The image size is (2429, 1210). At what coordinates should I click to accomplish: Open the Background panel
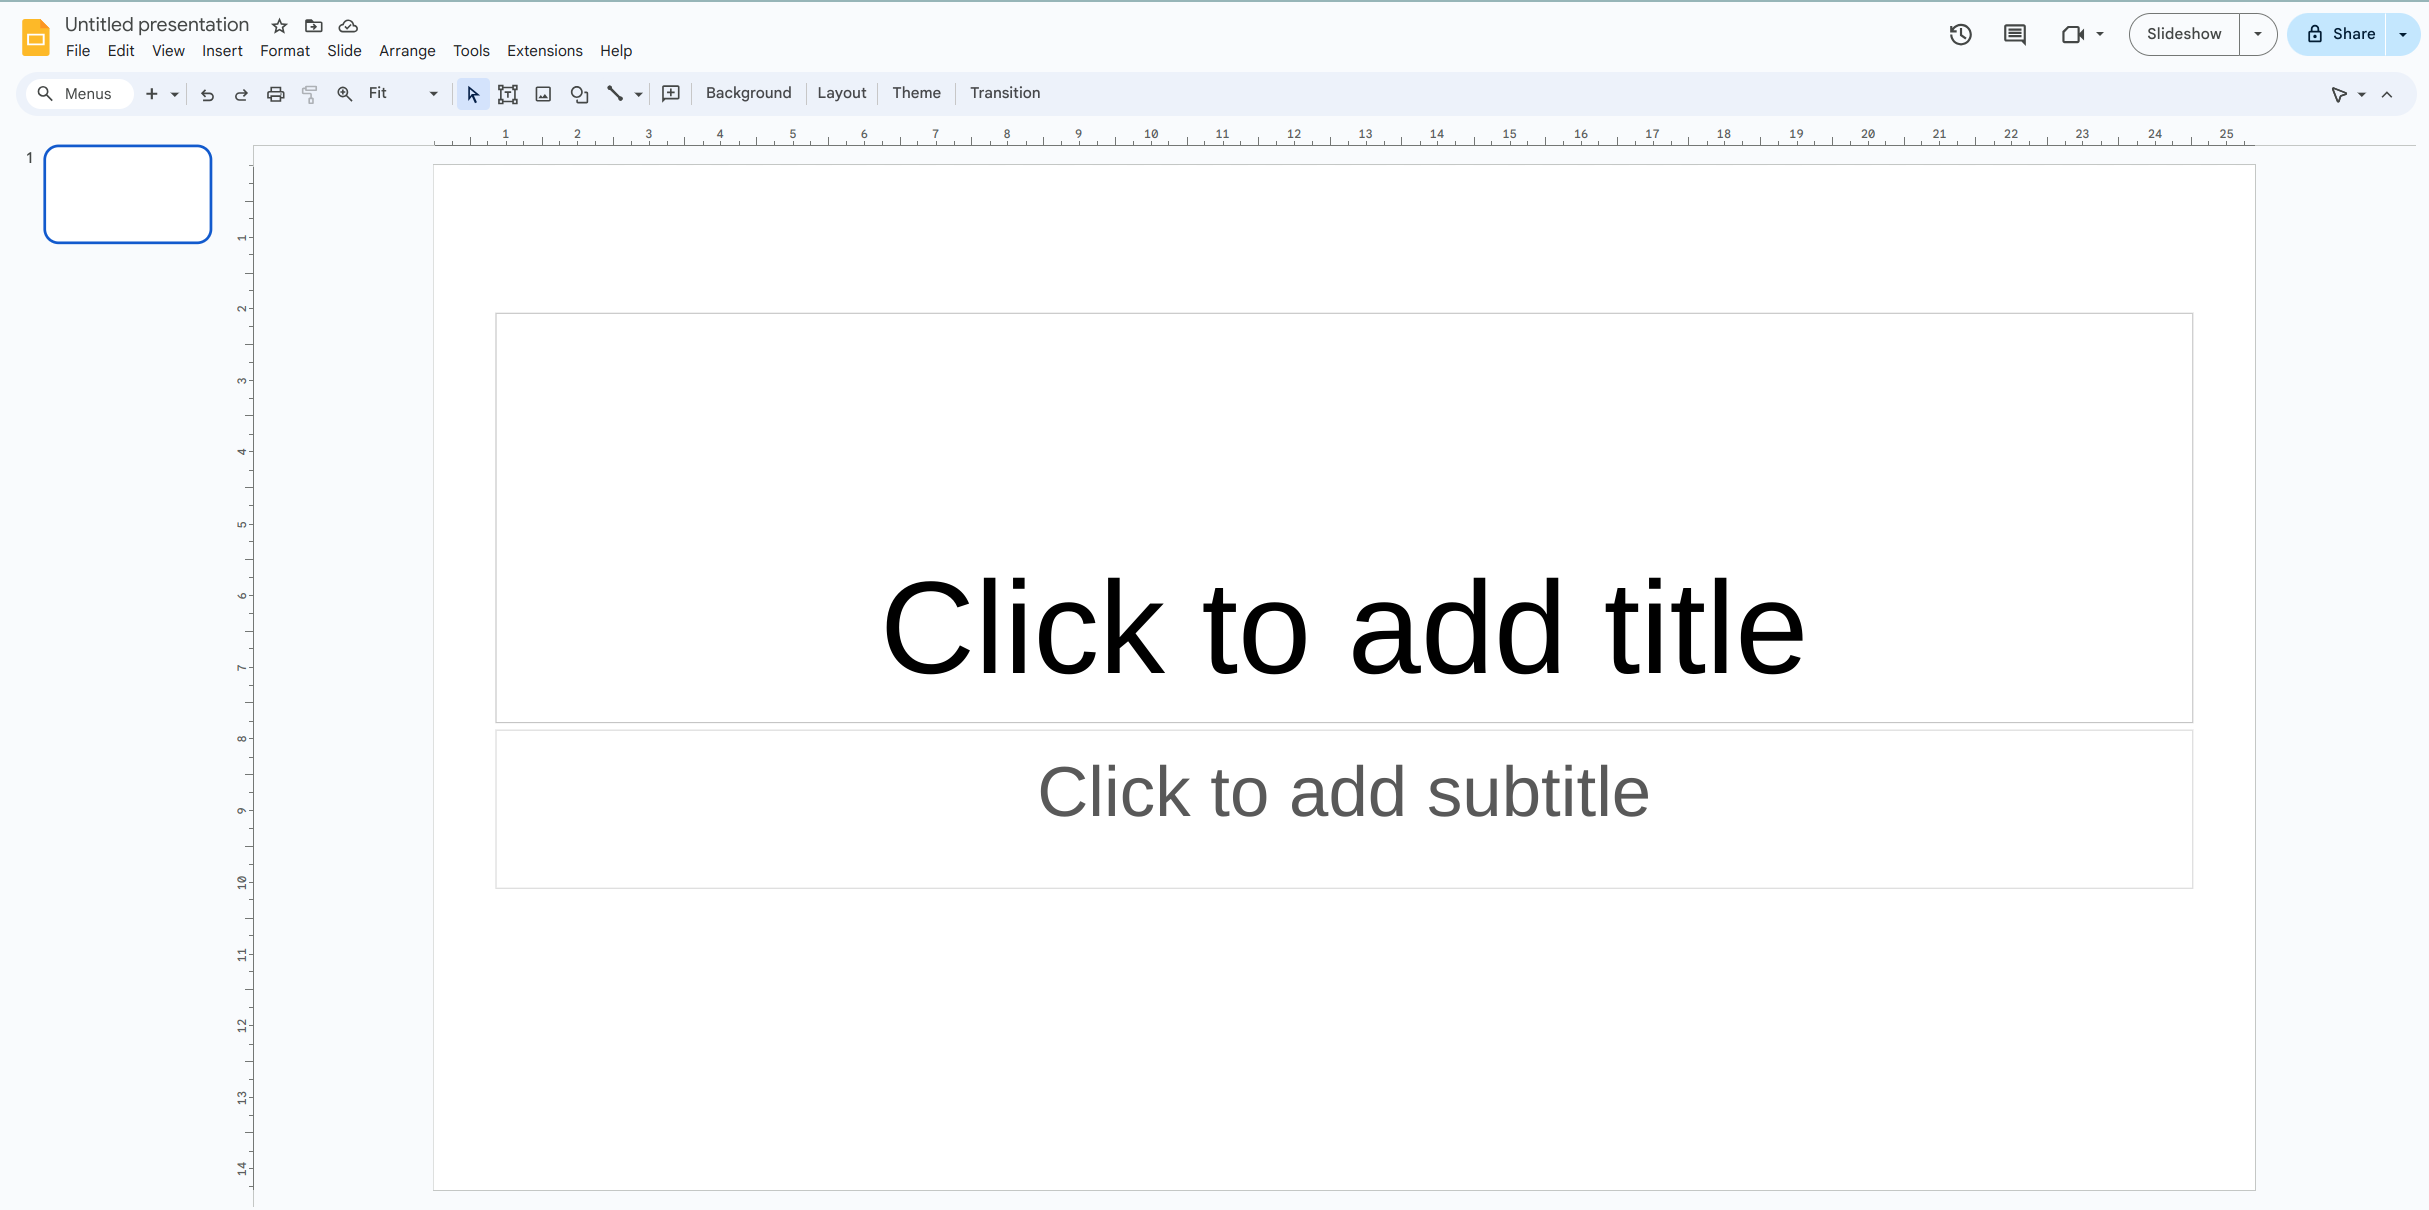pyautogui.click(x=750, y=91)
